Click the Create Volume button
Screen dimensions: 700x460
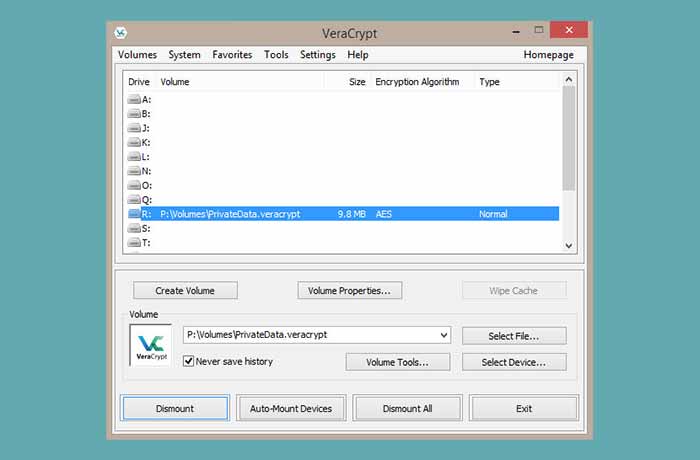click(185, 291)
